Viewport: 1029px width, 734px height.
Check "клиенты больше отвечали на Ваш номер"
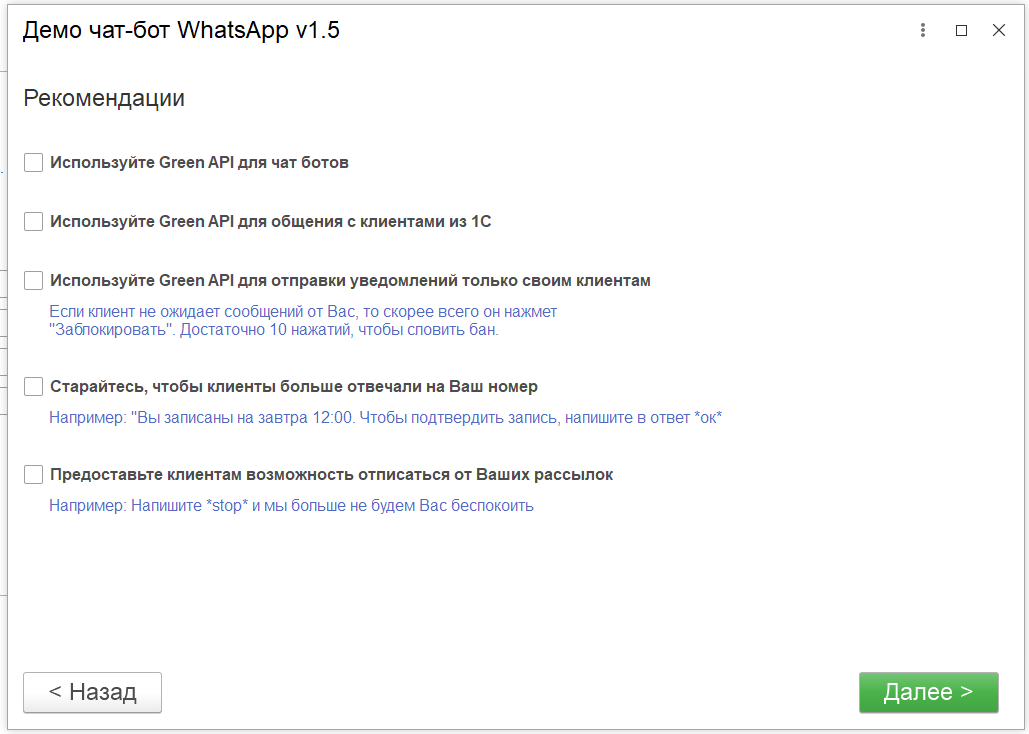coord(33,386)
